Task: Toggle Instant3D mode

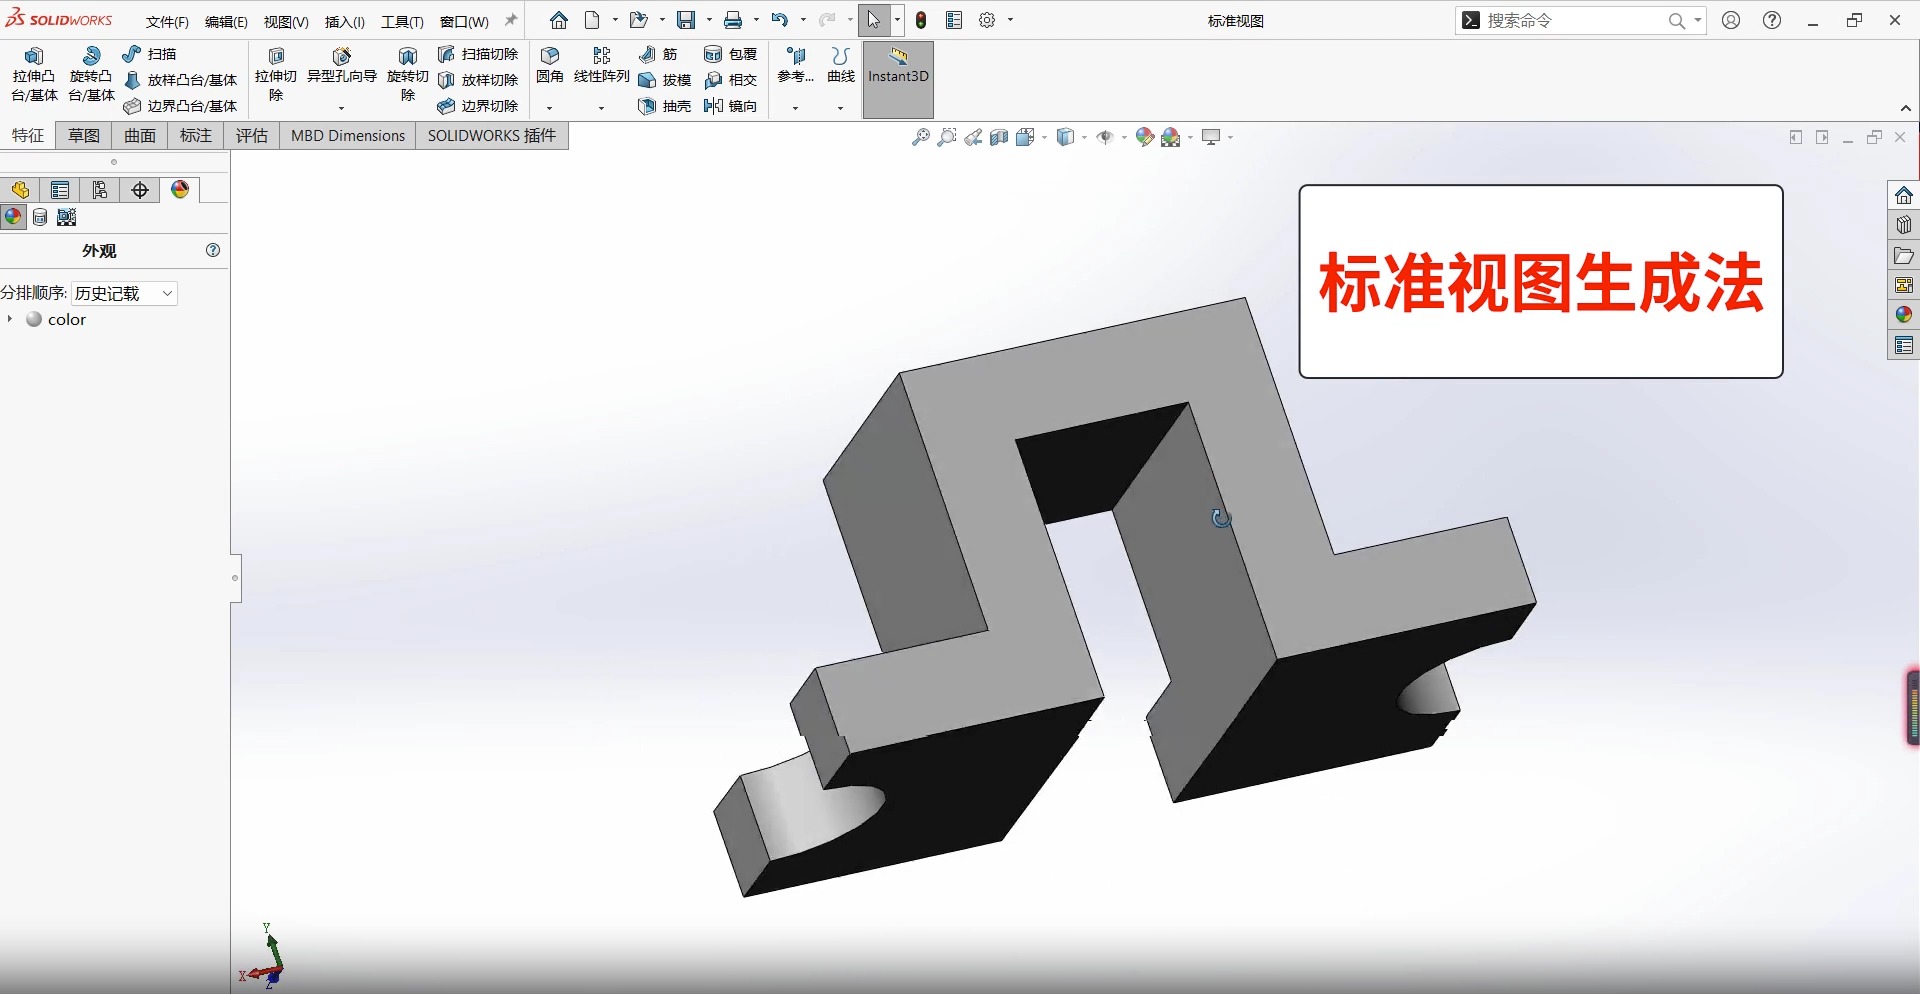Action: click(x=898, y=80)
